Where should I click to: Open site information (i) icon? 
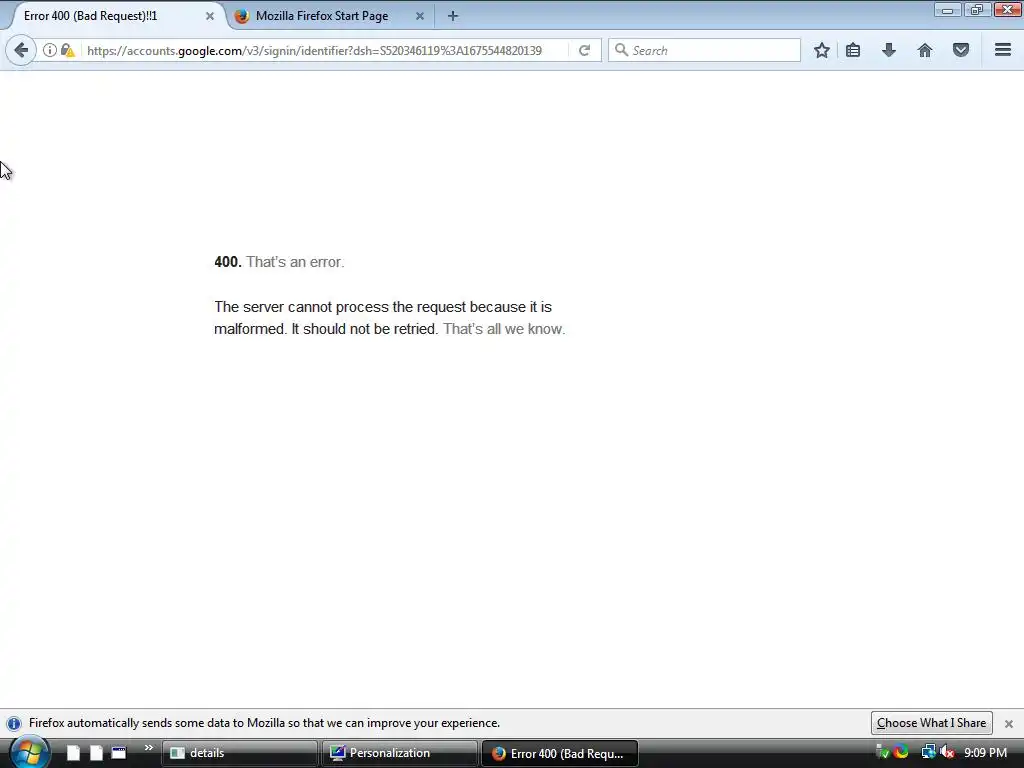(50, 50)
